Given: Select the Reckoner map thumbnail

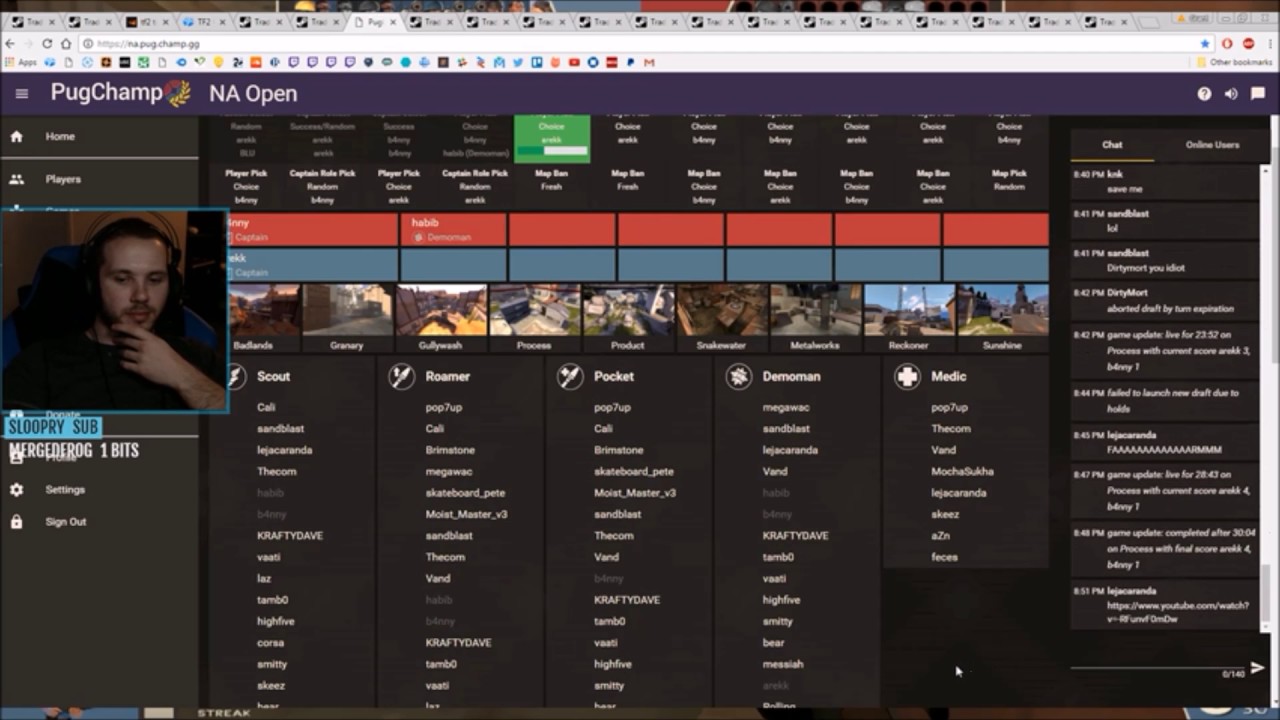Looking at the screenshot, I should point(909,318).
